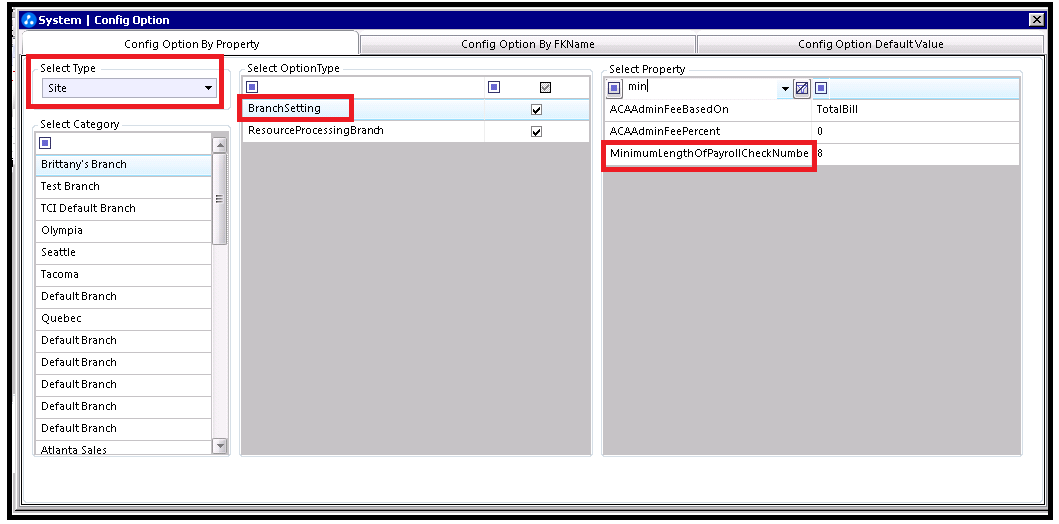Click filter icon left of 'min' filter
1059x524 pixels.
(613, 88)
